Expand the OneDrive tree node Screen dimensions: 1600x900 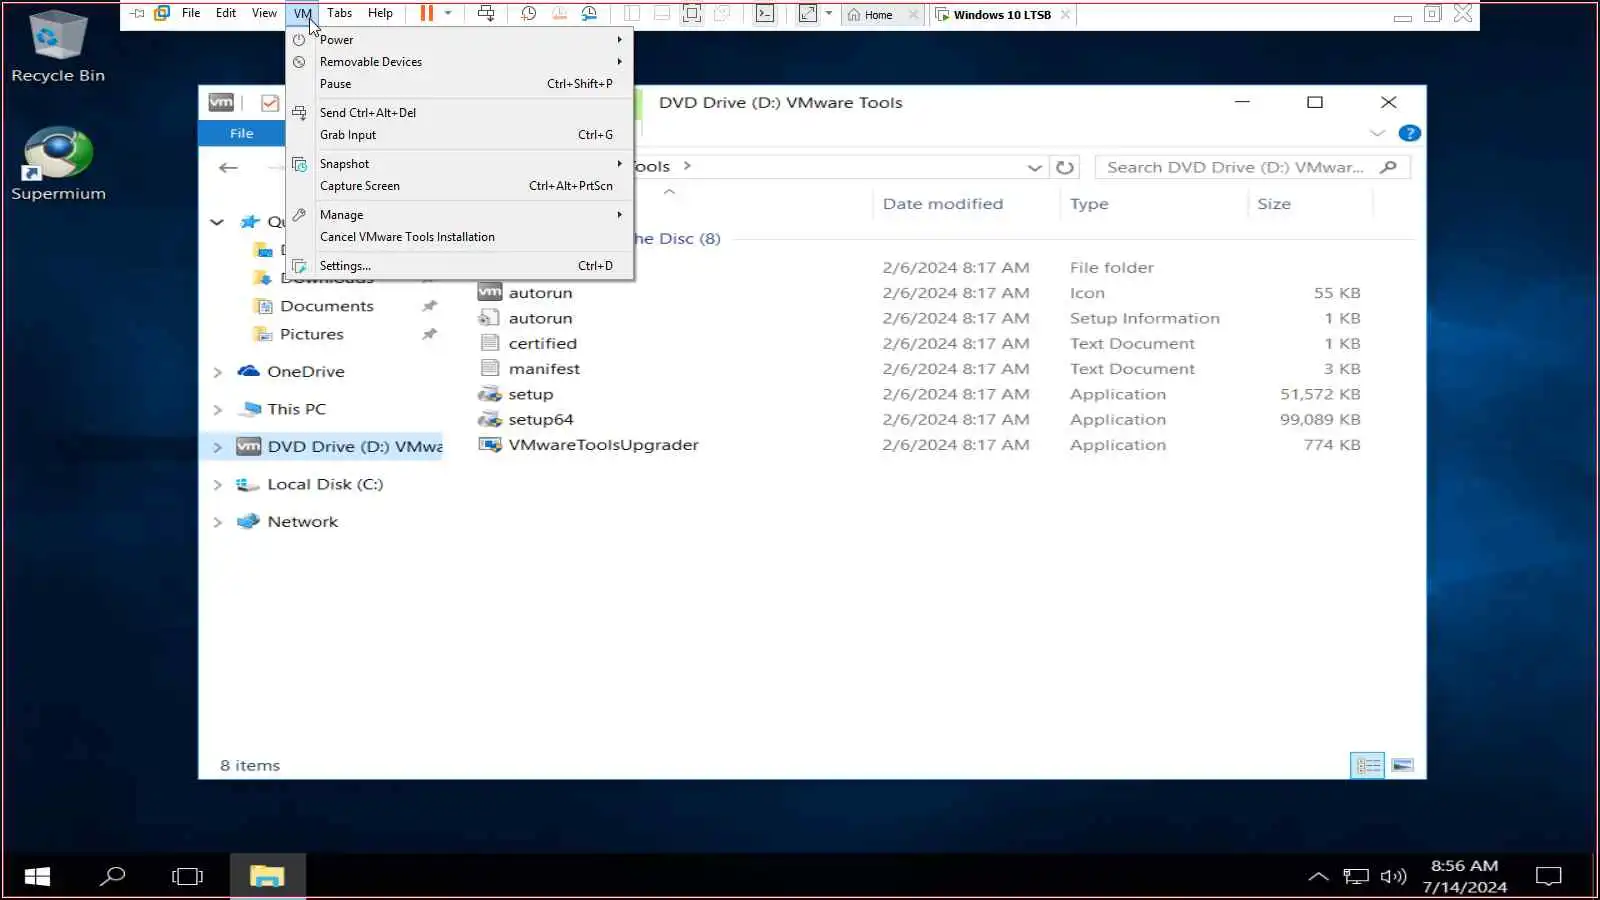pos(217,372)
